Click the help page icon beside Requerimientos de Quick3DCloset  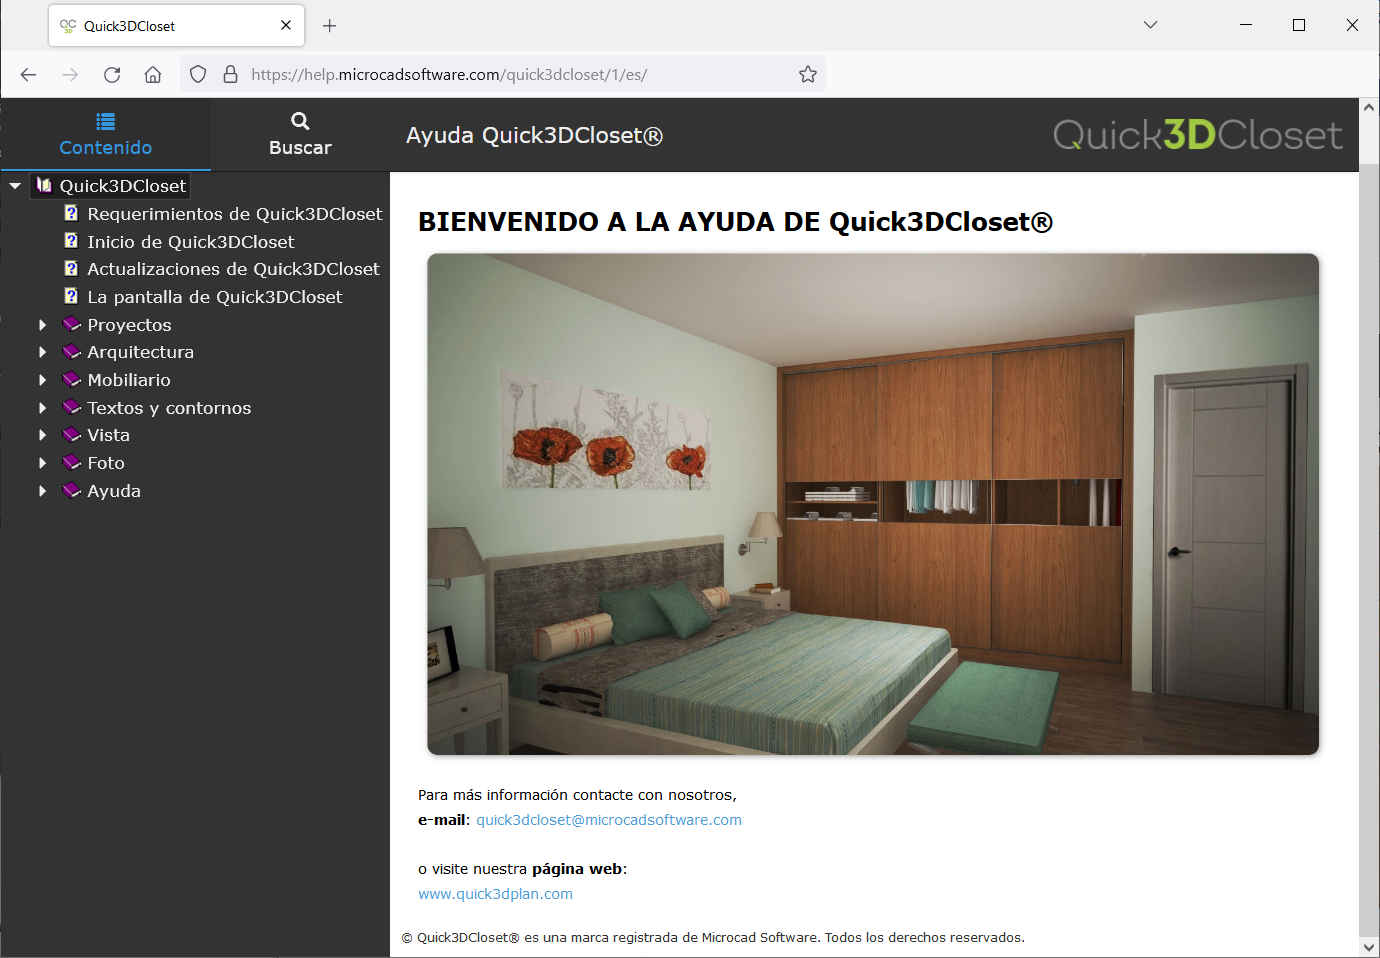(x=71, y=213)
